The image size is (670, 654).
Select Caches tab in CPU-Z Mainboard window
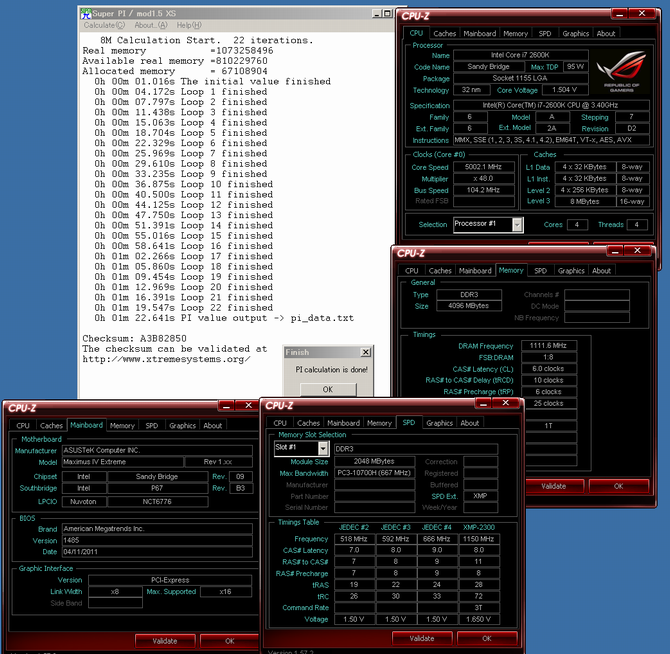(51, 426)
